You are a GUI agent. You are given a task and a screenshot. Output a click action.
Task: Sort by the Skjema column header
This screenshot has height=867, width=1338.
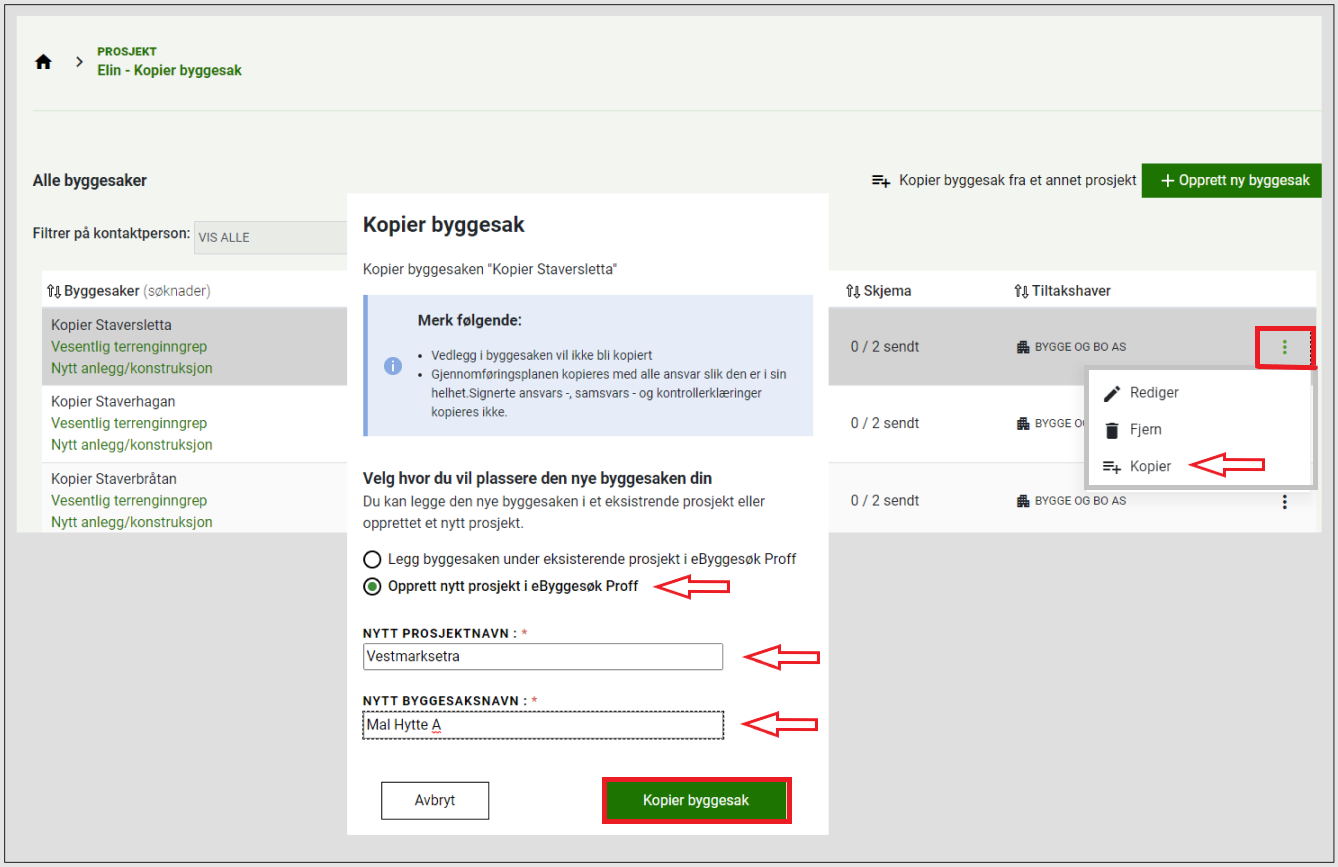(x=878, y=291)
